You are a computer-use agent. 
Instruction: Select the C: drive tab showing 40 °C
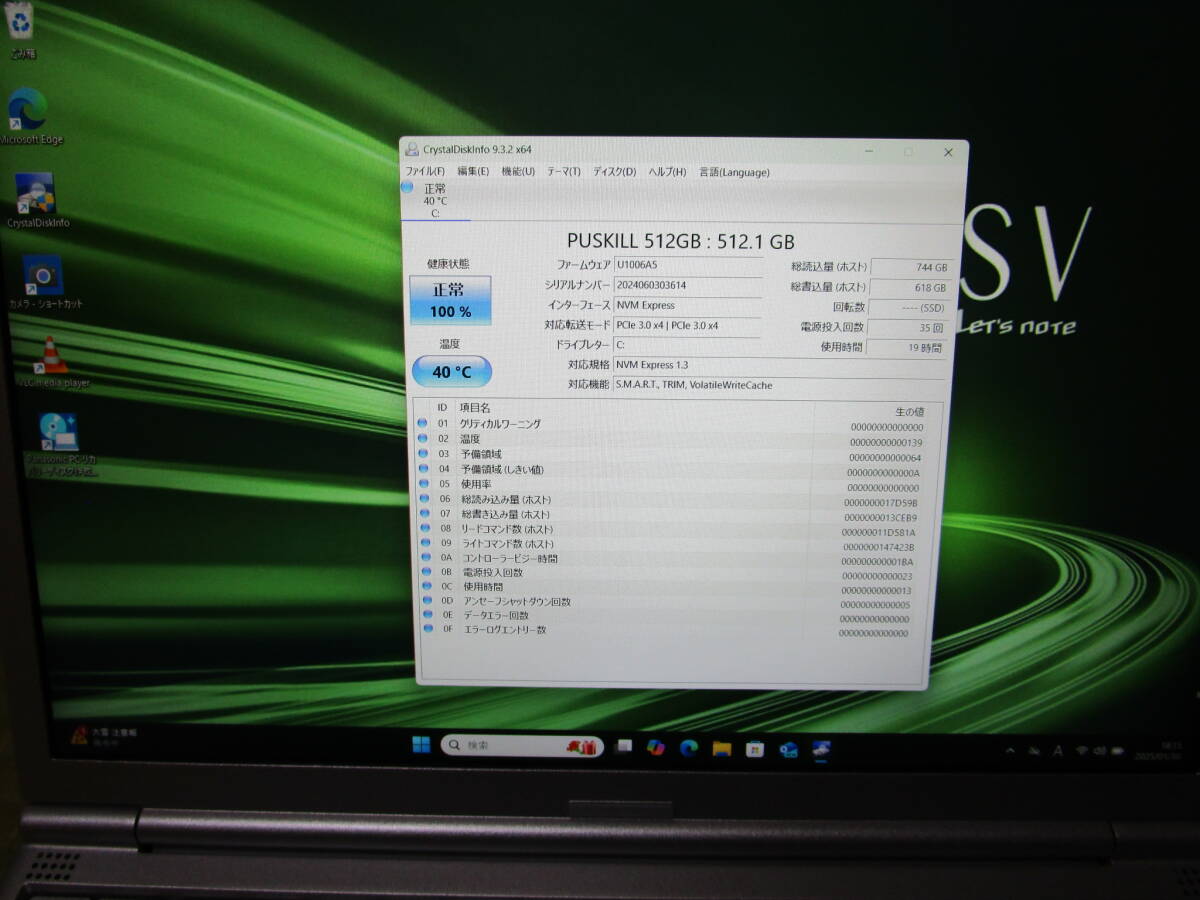coord(435,200)
